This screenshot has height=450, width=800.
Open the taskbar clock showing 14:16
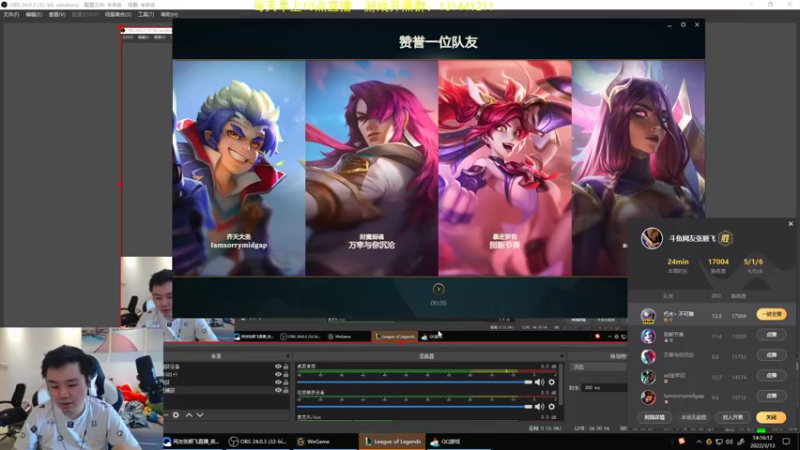(762, 442)
